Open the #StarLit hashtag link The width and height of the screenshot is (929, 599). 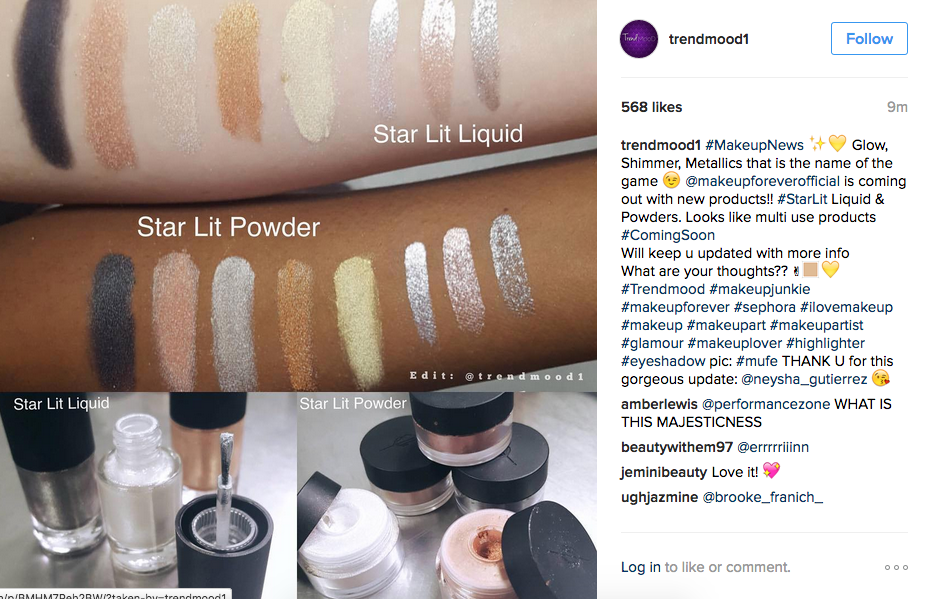[x=802, y=199]
